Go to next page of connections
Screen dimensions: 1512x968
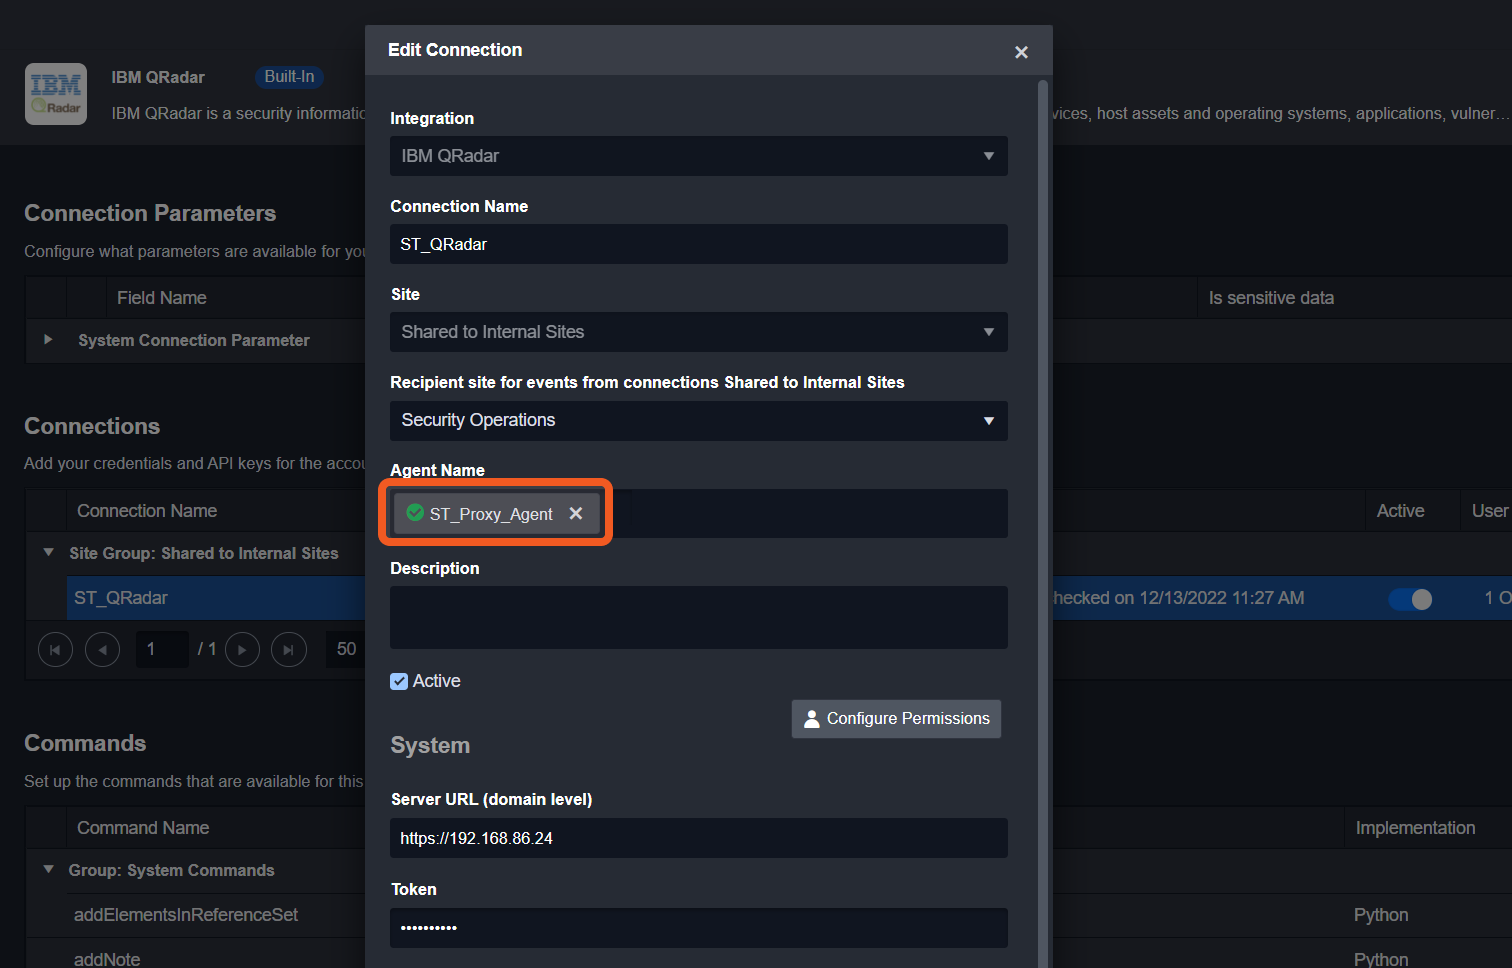(242, 650)
